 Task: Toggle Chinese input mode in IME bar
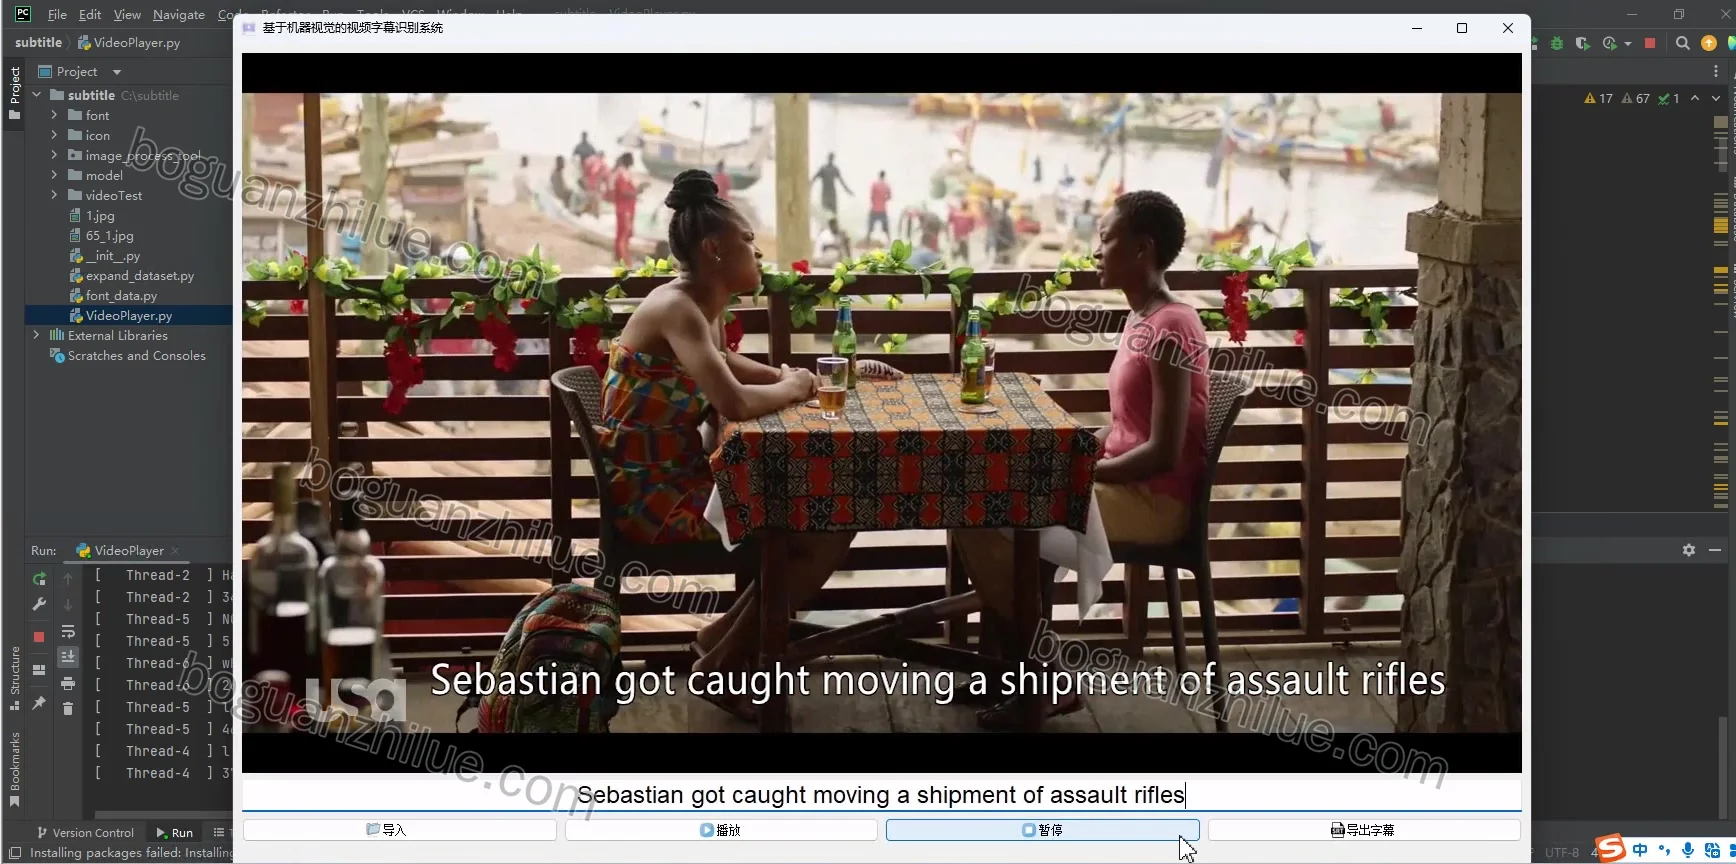point(1640,850)
